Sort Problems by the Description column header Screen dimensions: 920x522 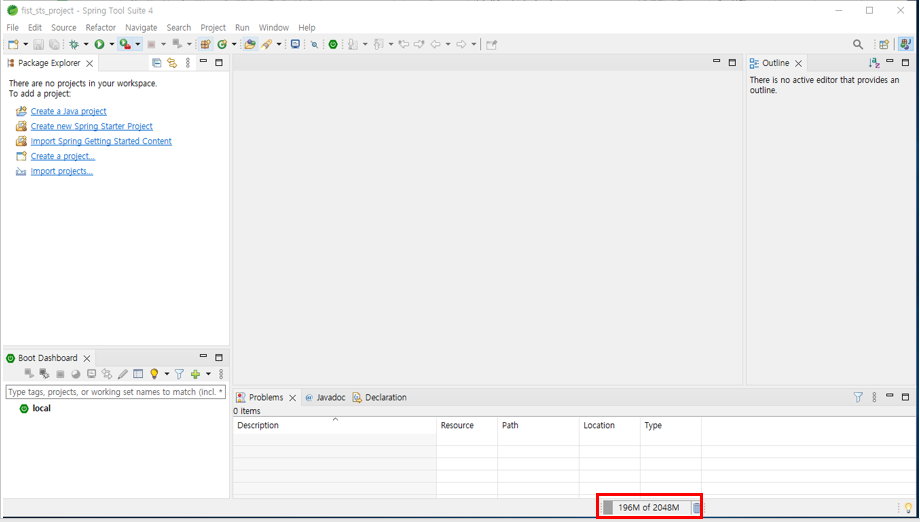334,425
